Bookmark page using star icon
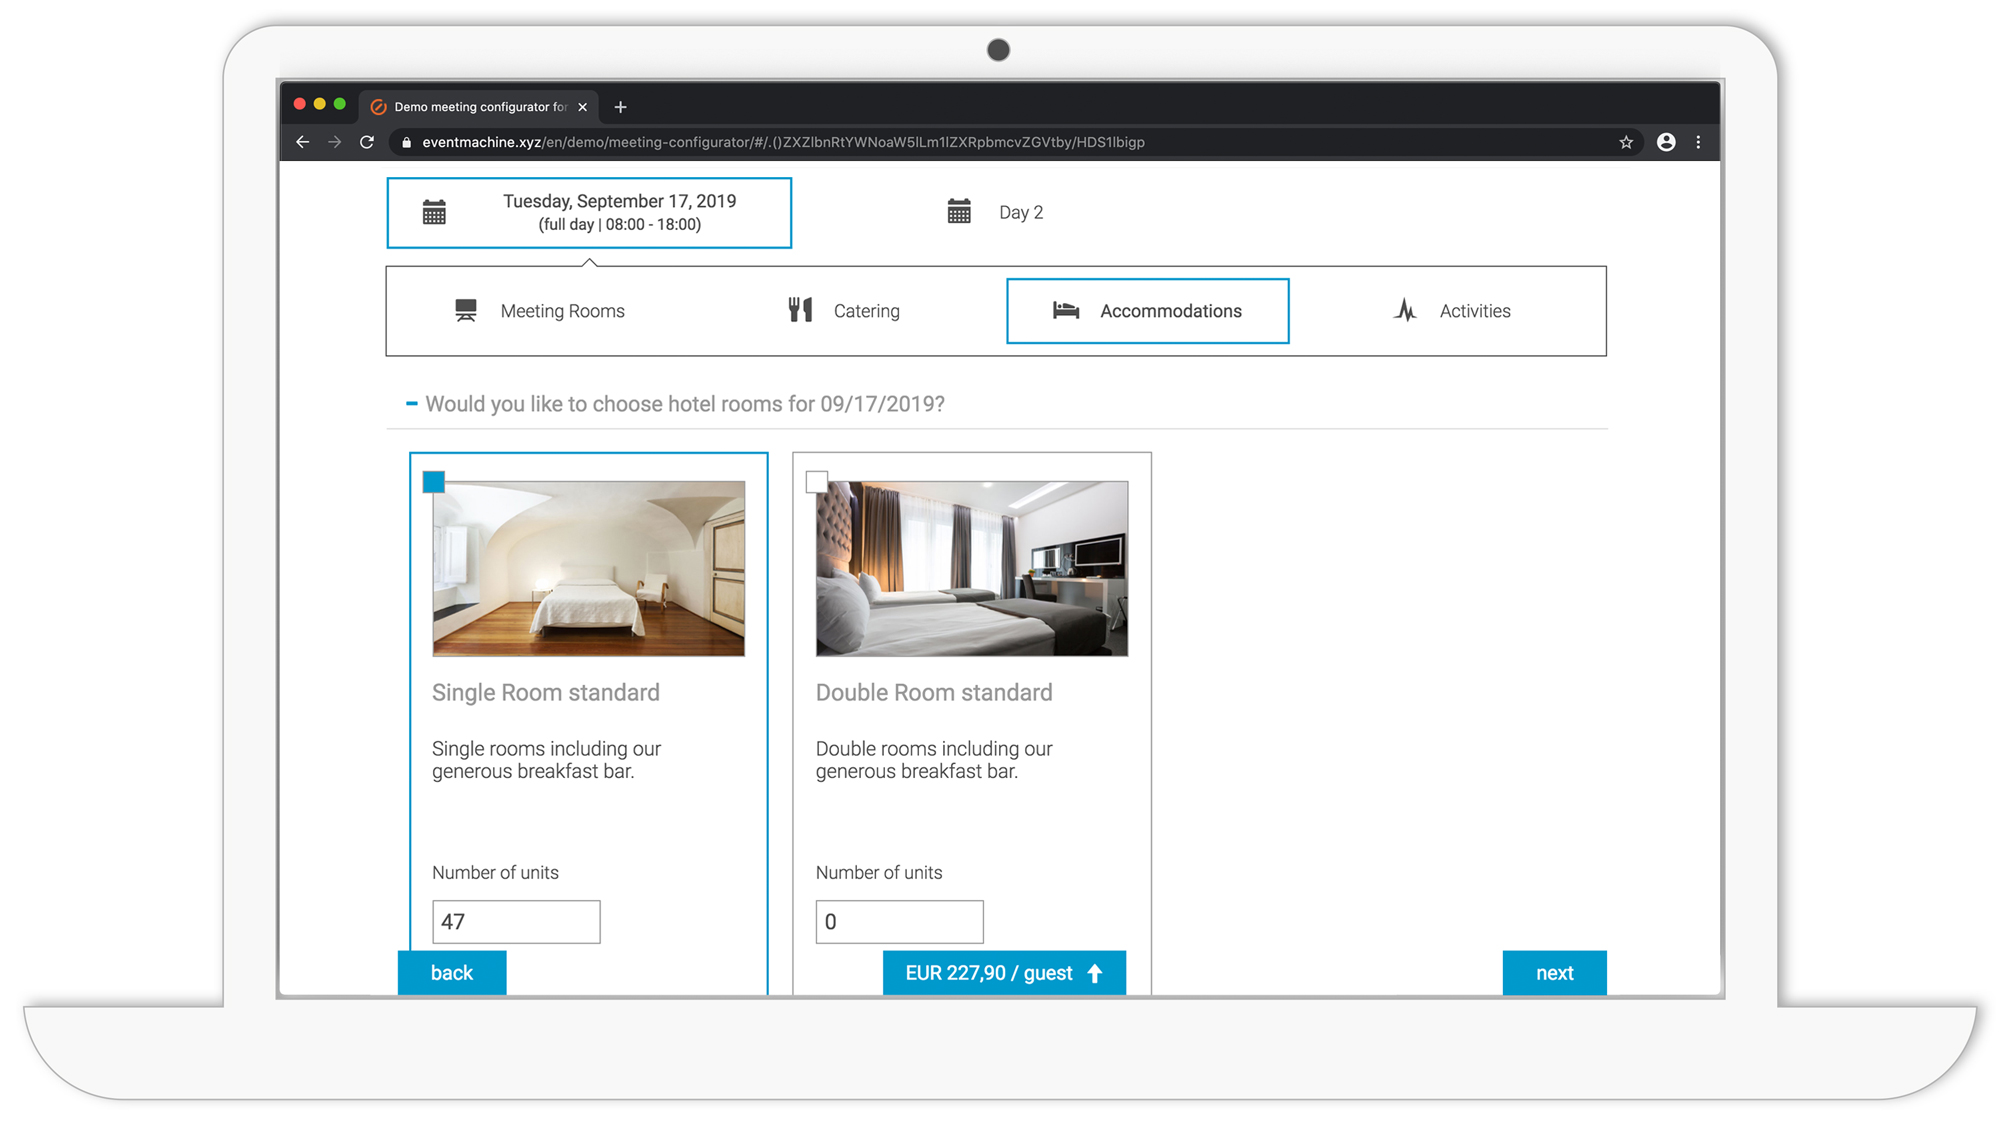 (x=1626, y=142)
